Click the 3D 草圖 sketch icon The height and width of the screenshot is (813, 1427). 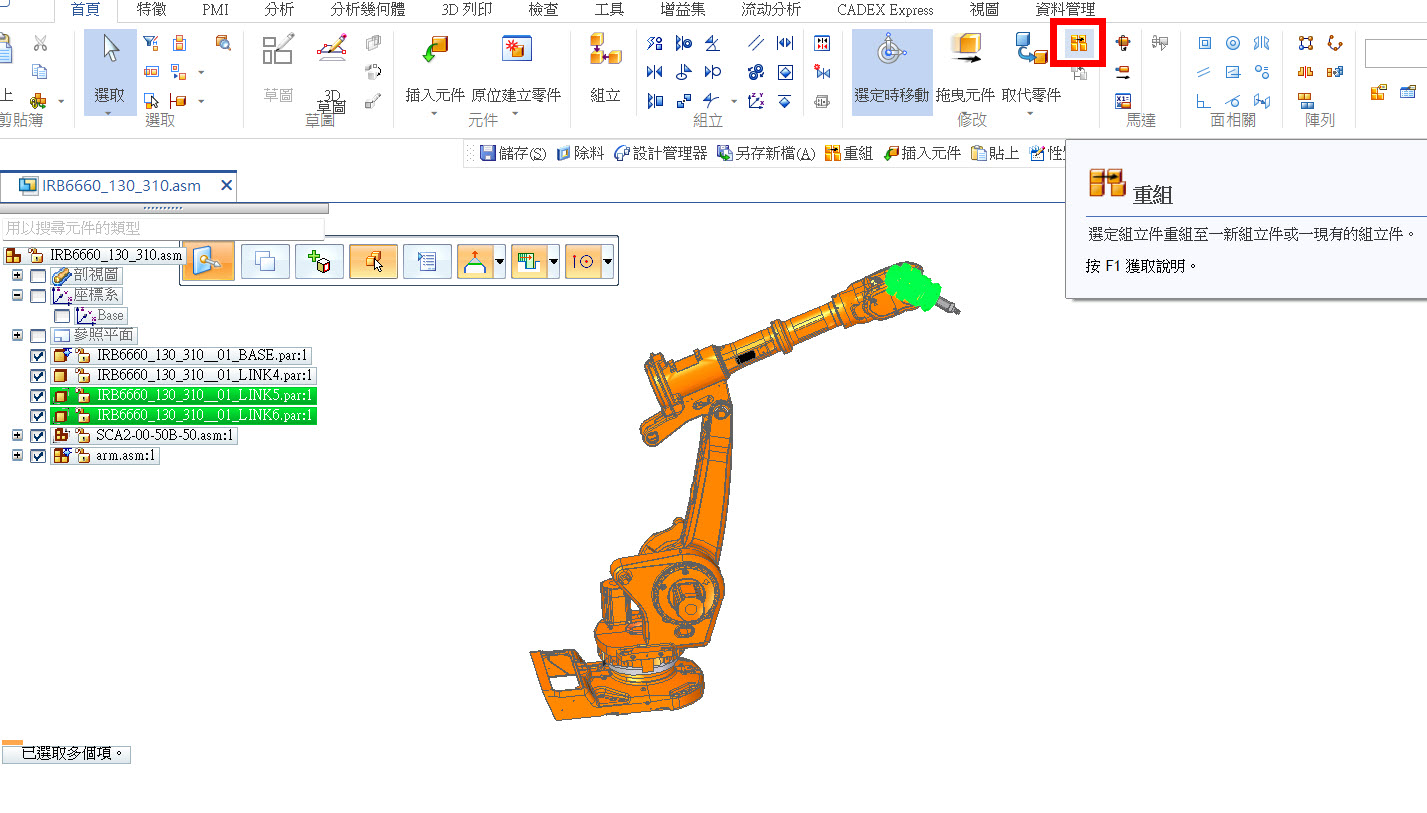[x=331, y=50]
